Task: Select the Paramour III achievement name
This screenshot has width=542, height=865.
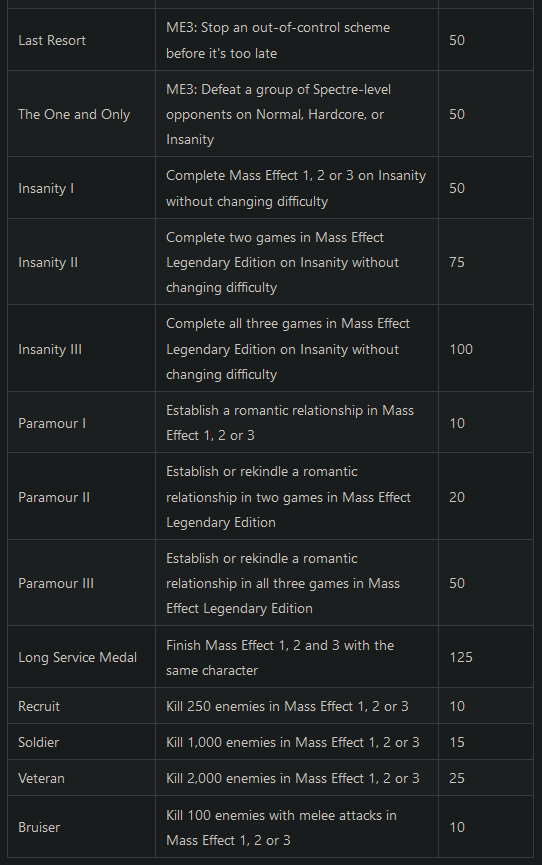Action: [x=56, y=583]
